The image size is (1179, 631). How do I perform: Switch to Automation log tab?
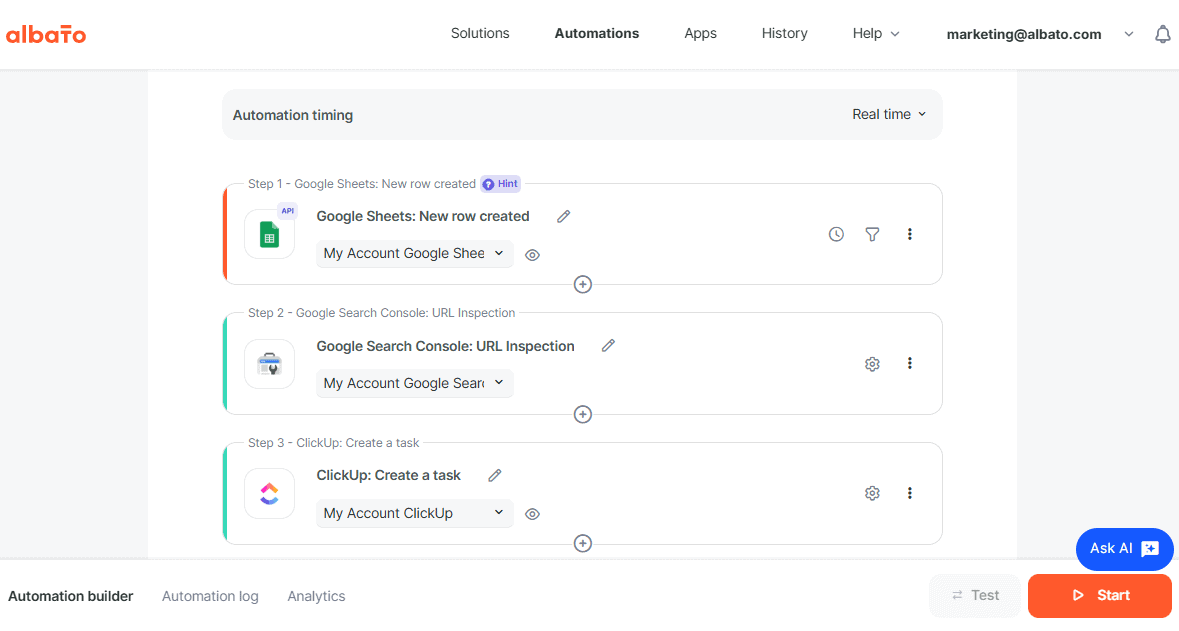click(210, 596)
